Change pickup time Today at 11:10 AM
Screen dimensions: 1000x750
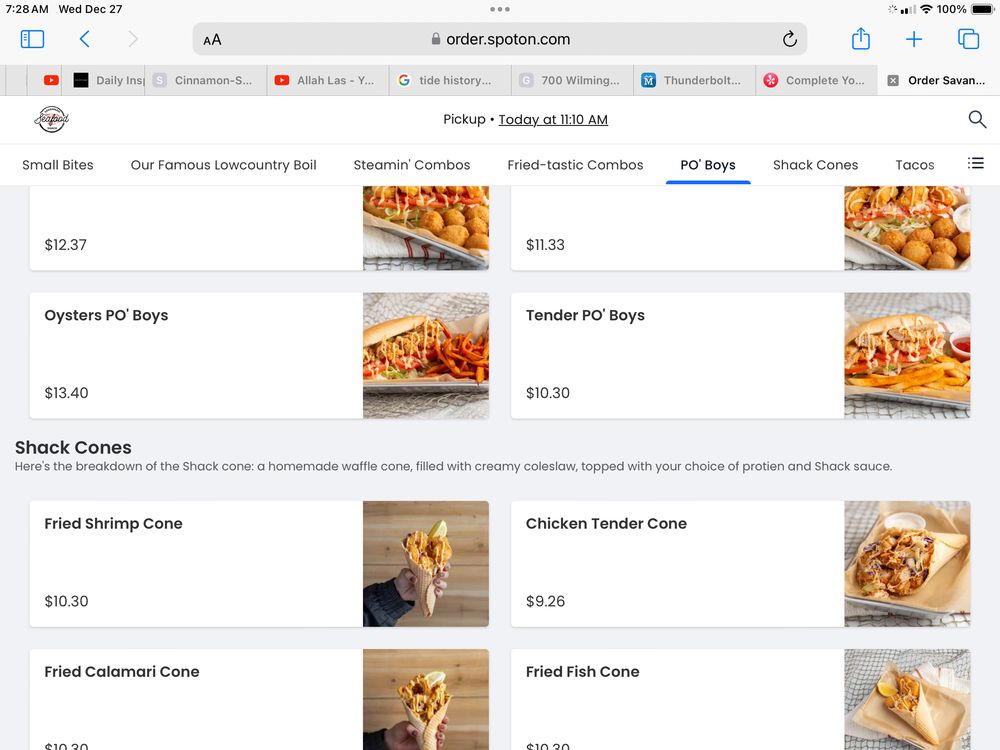point(553,119)
